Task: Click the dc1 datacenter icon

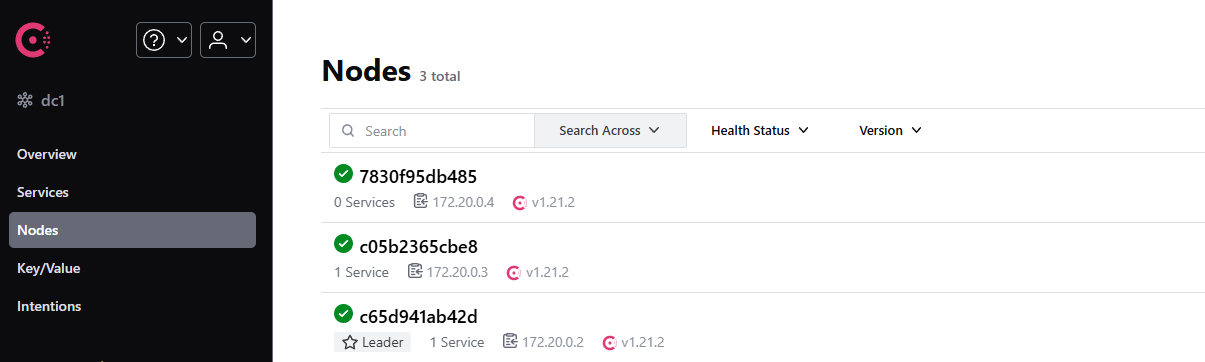Action: (25, 100)
